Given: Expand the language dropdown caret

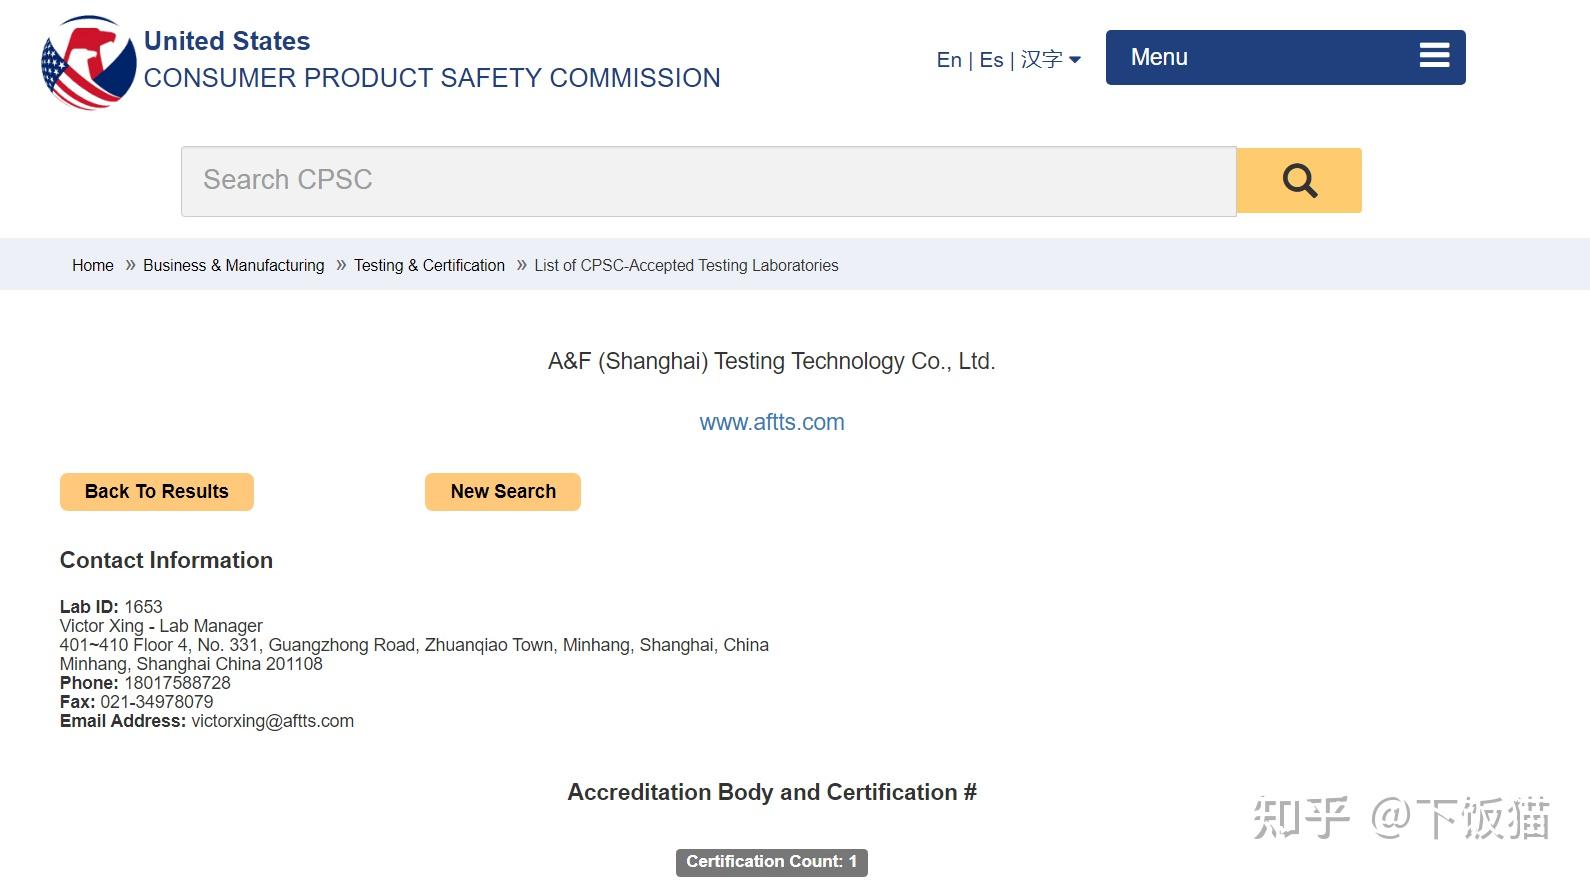Looking at the screenshot, I should point(1075,60).
